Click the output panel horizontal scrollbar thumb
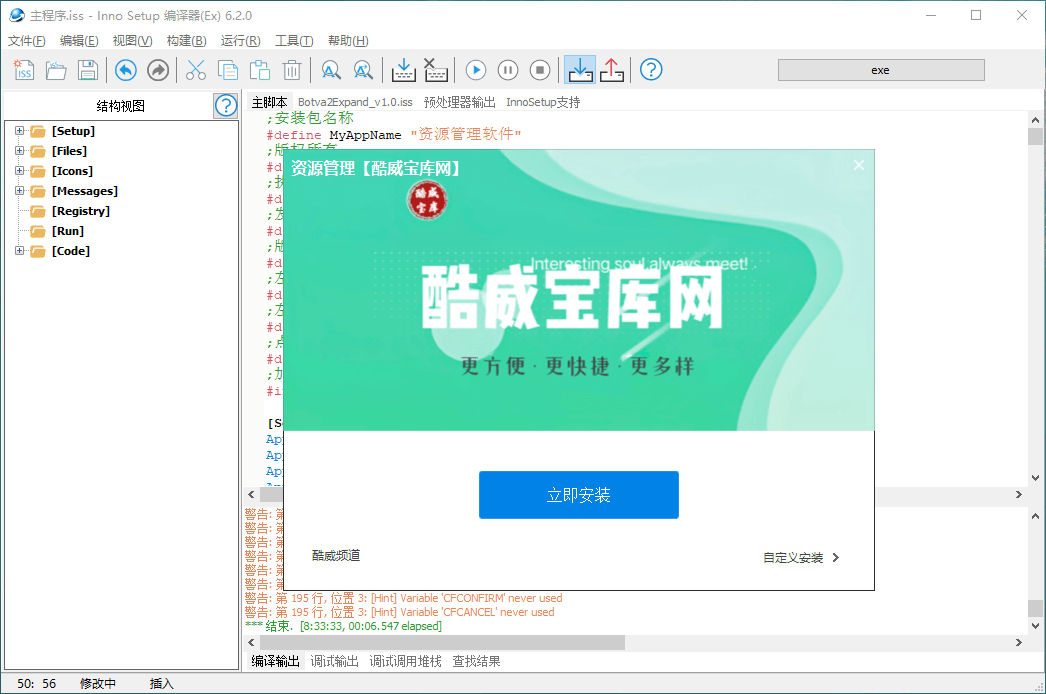Viewport: 1046px width, 694px height. 442,642
